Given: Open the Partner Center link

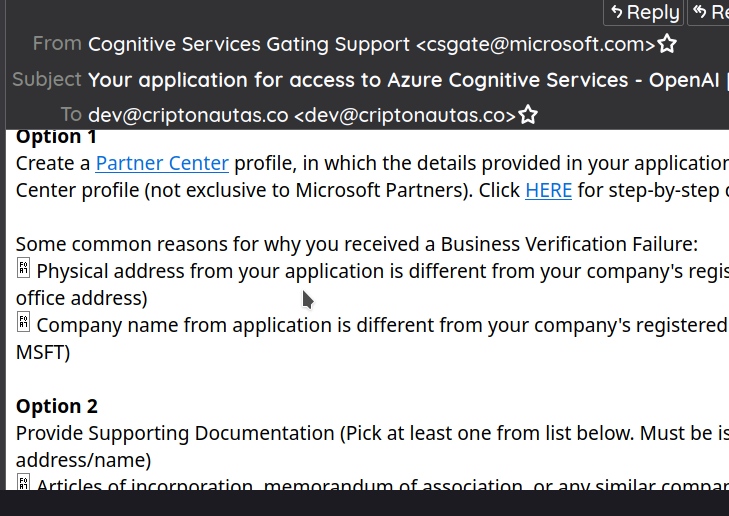Looking at the screenshot, I should (162, 163).
